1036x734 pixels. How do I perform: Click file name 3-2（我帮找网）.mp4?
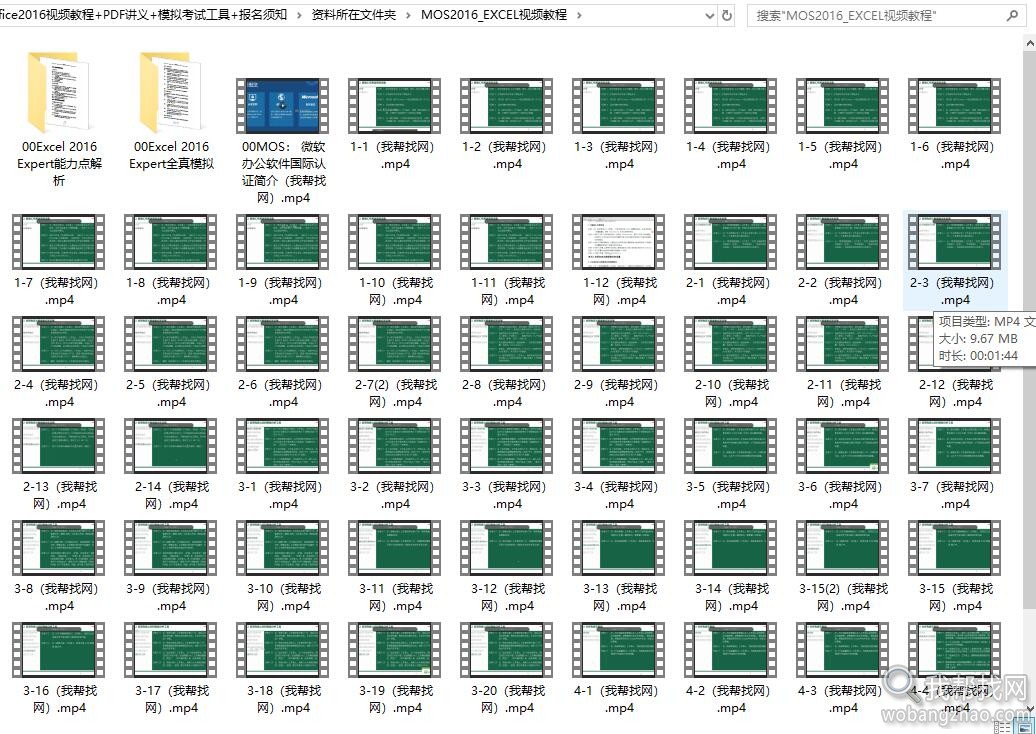click(x=395, y=495)
